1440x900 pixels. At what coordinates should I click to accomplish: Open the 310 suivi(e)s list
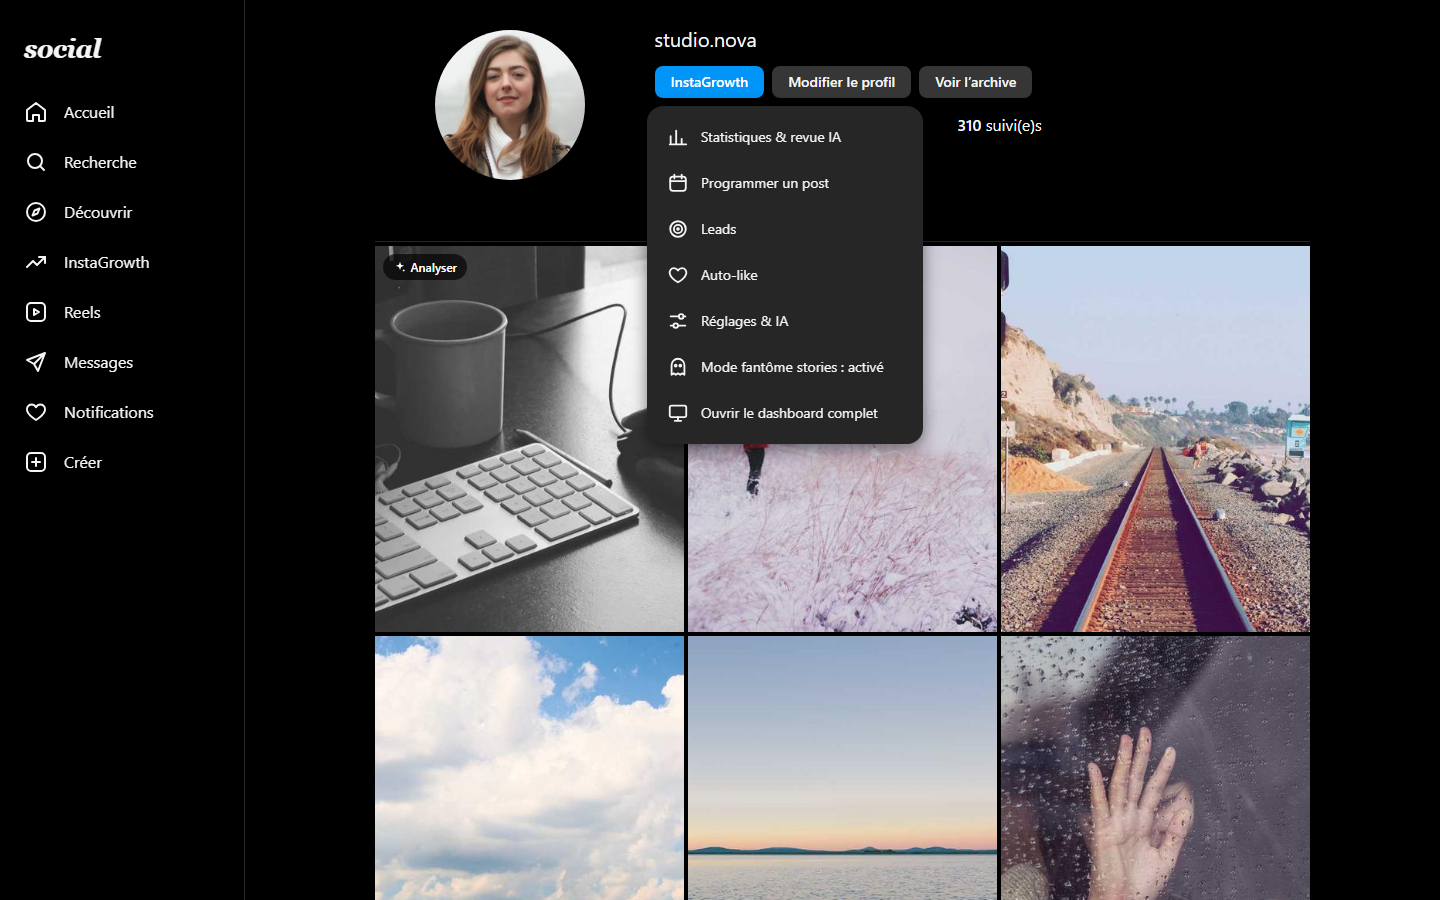(x=999, y=125)
